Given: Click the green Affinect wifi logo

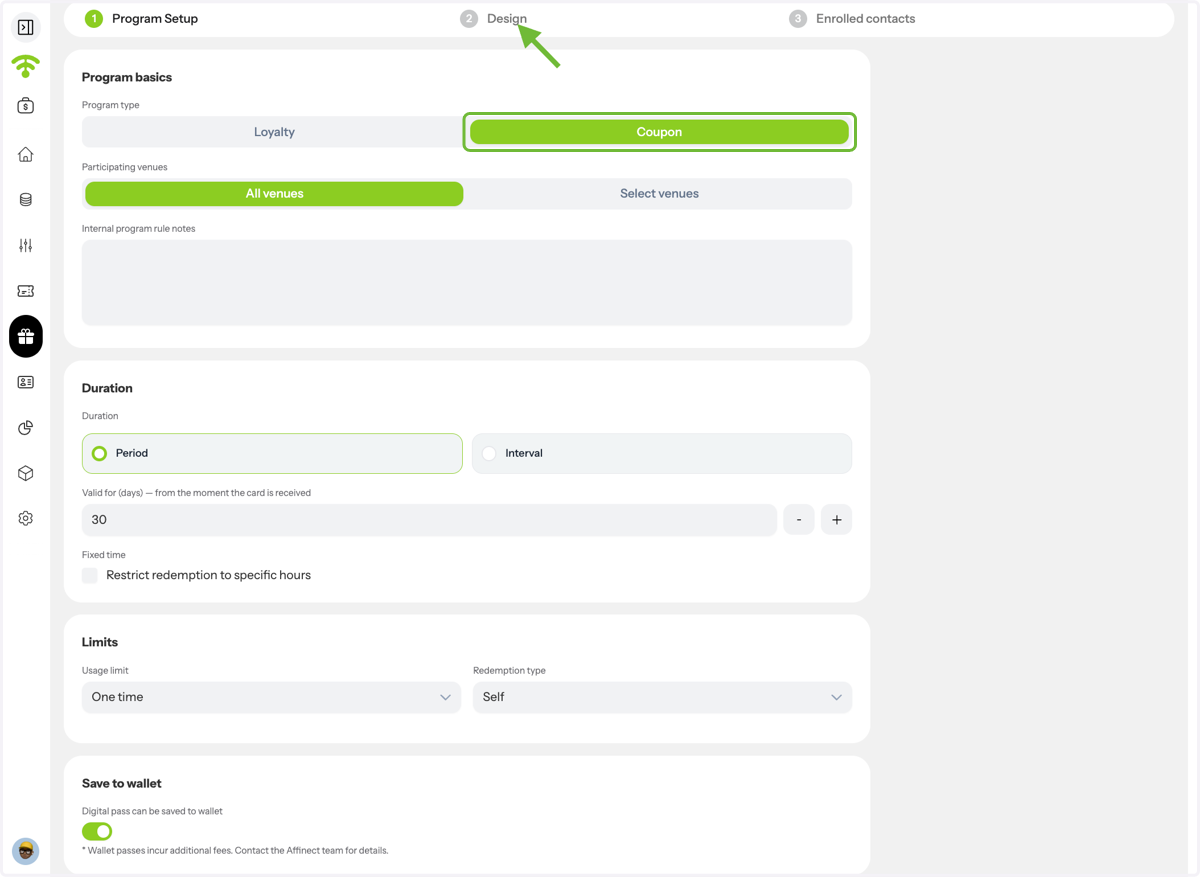Looking at the screenshot, I should [26, 66].
